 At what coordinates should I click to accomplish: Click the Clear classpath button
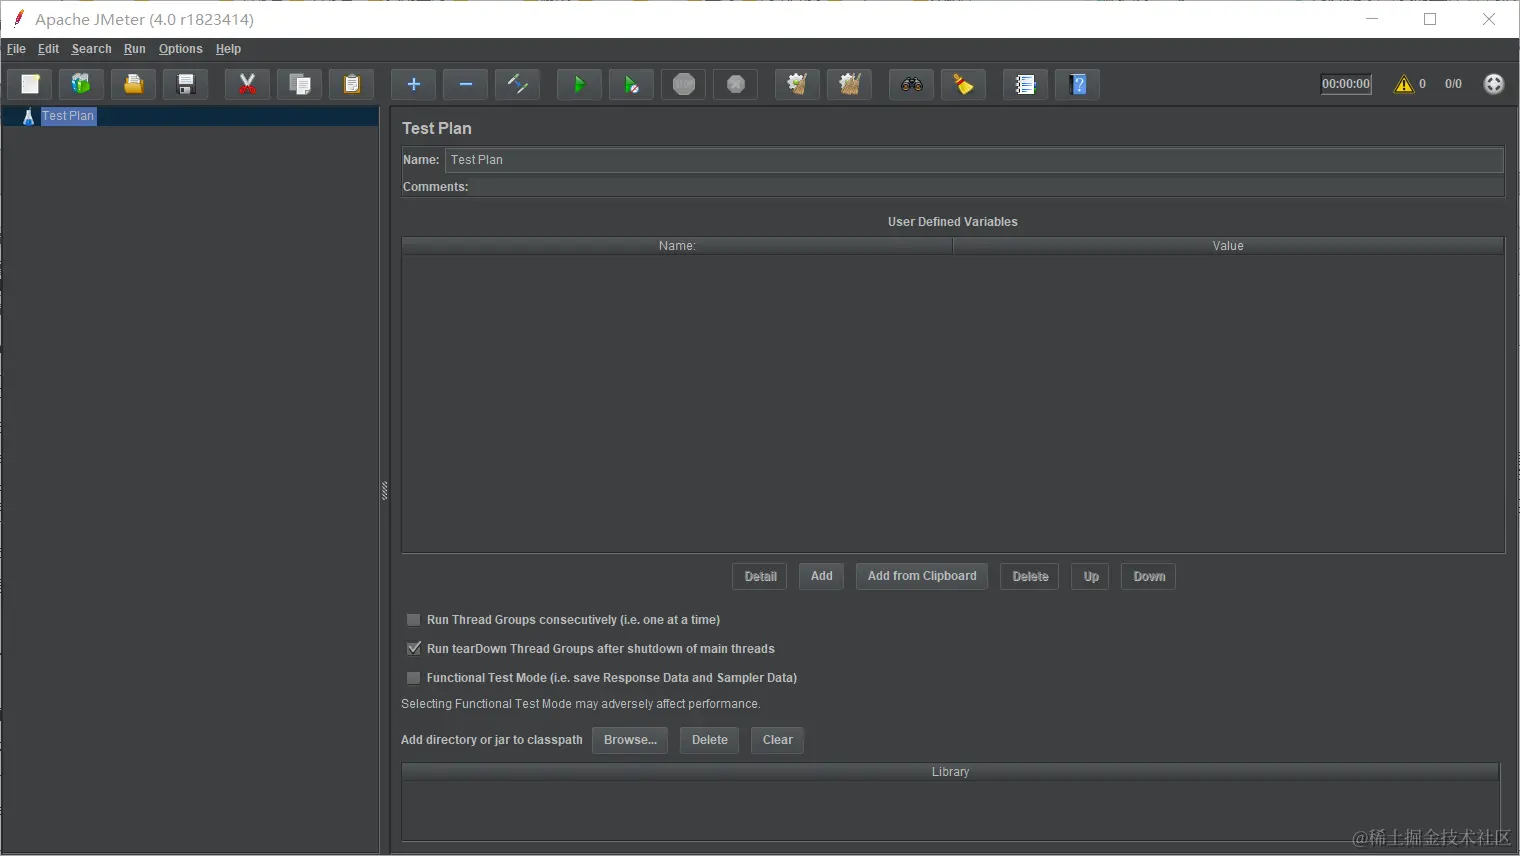777,740
